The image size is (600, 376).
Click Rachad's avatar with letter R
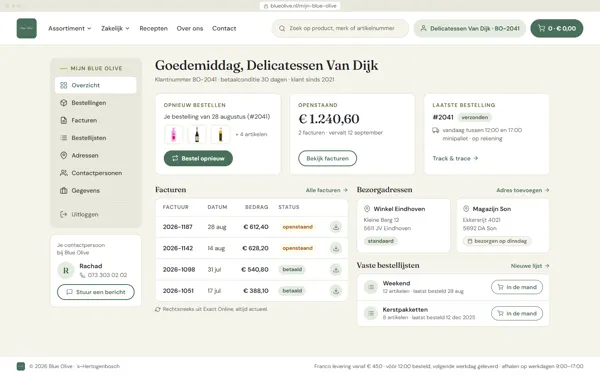click(66, 270)
